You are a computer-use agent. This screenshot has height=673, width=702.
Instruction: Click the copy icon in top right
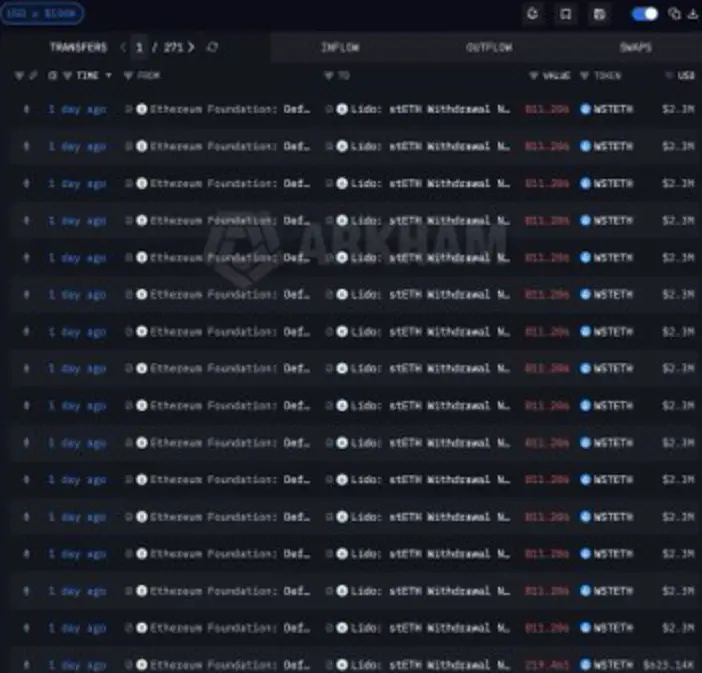[674, 14]
